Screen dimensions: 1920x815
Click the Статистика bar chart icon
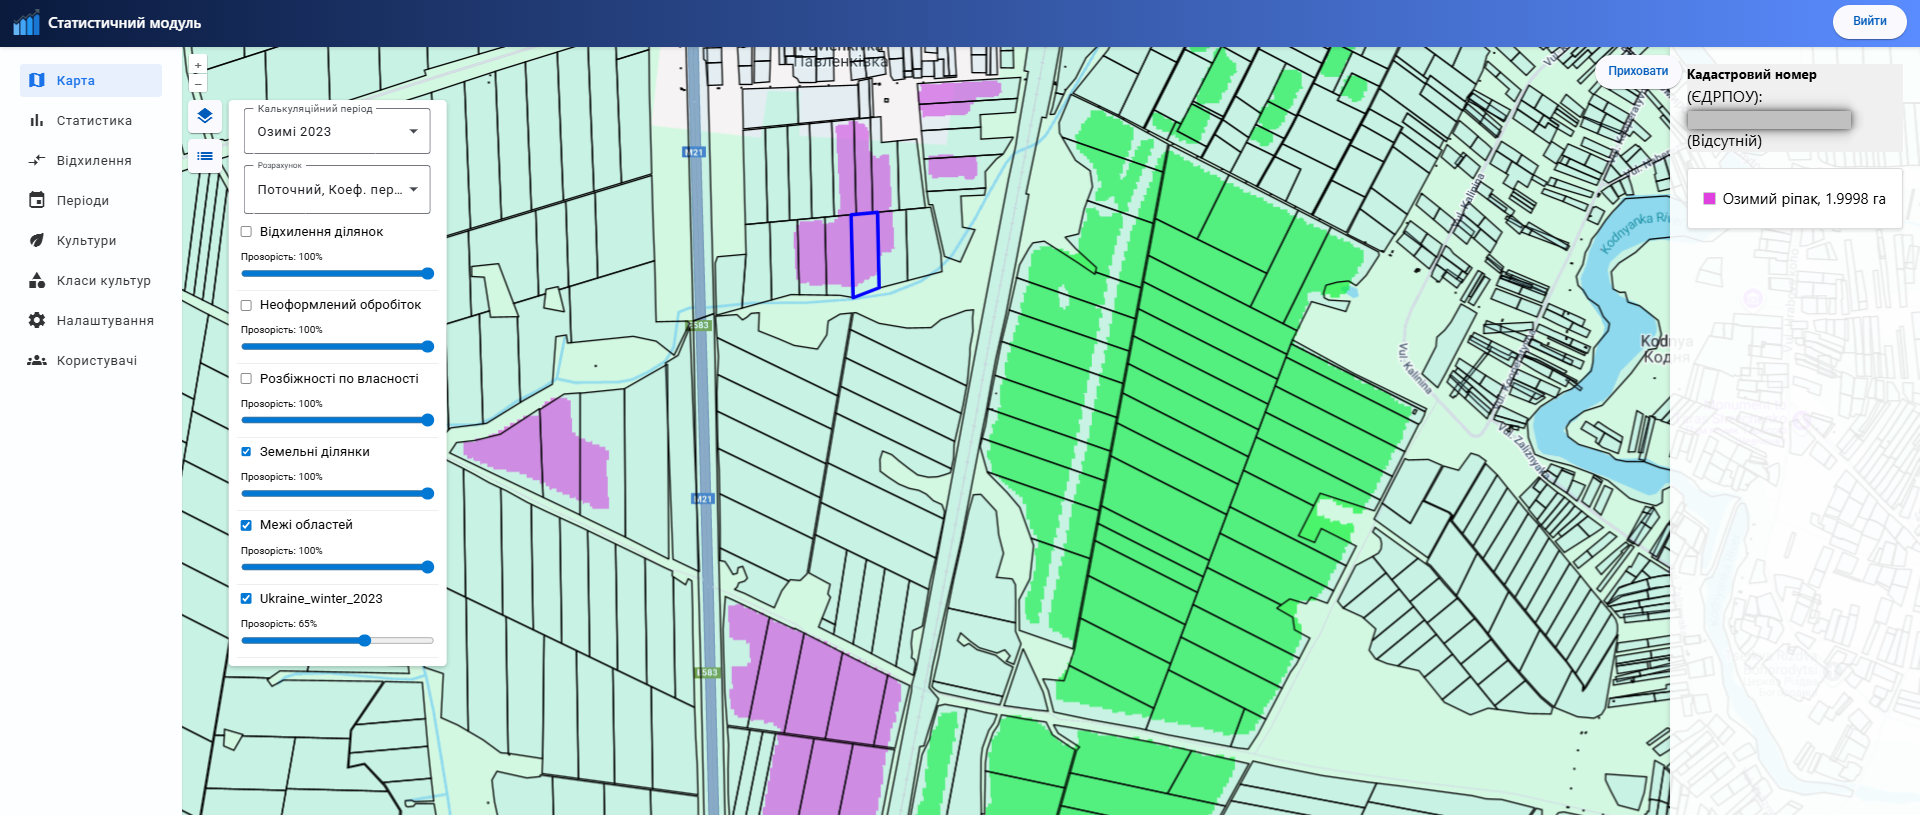tap(37, 121)
